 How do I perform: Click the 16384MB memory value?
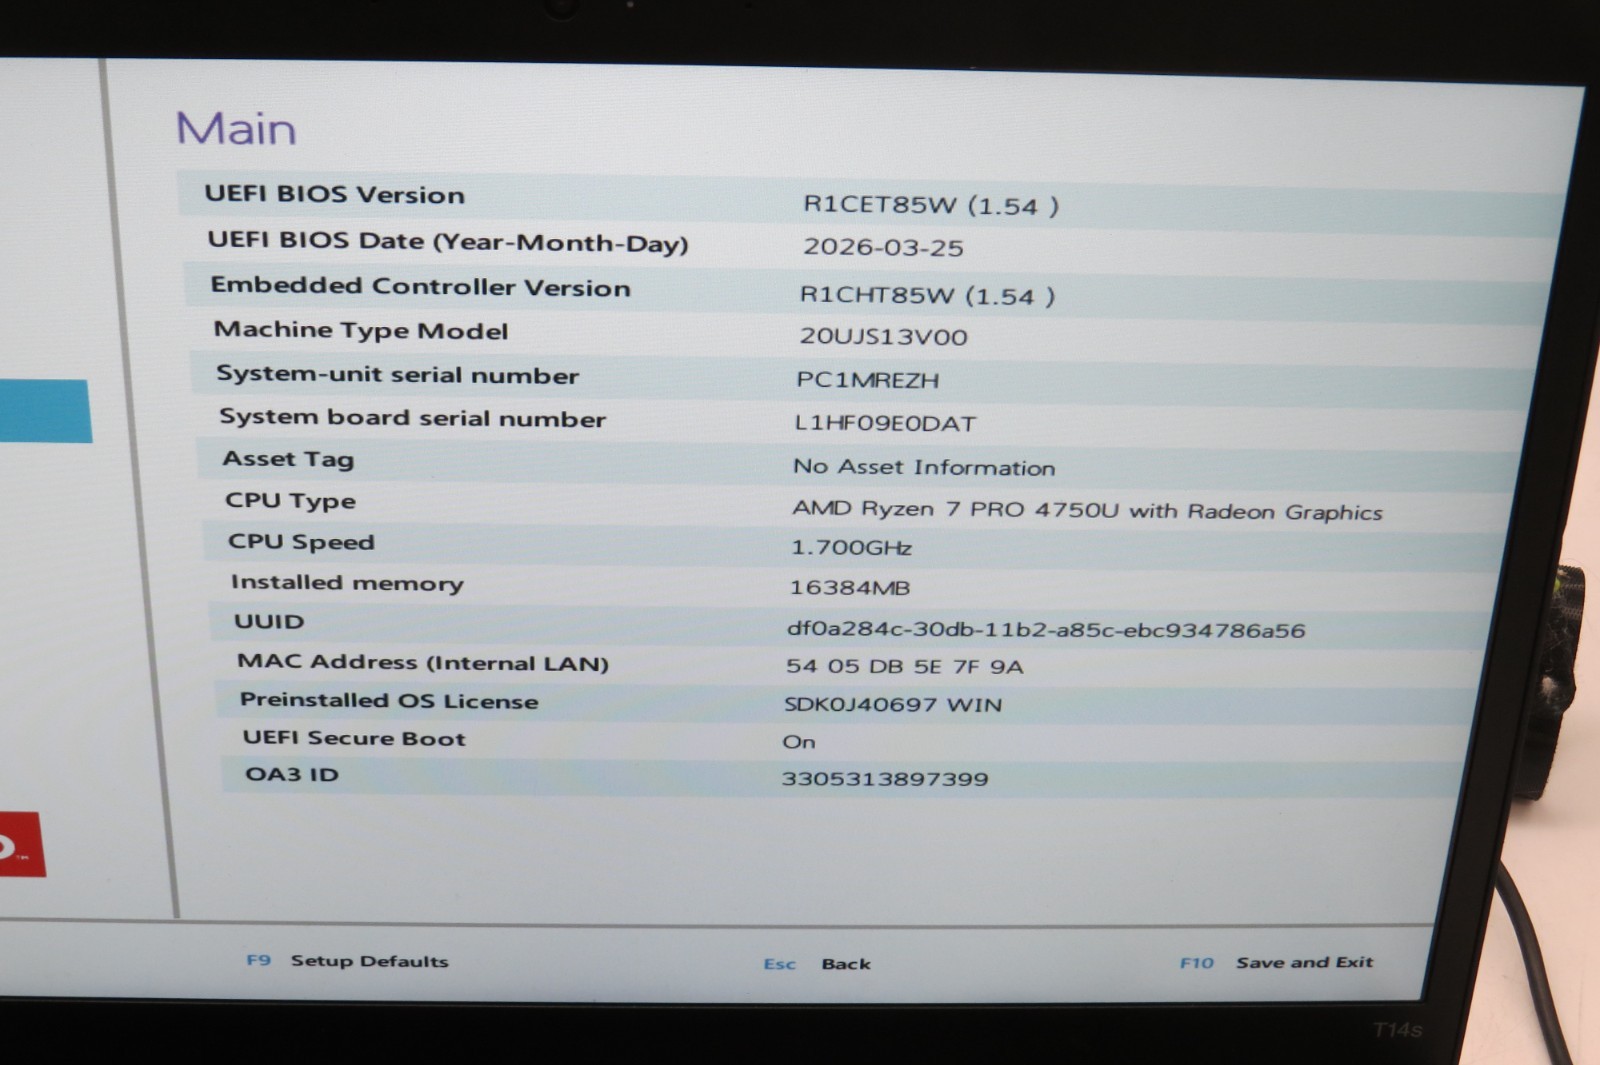pos(850,588)
